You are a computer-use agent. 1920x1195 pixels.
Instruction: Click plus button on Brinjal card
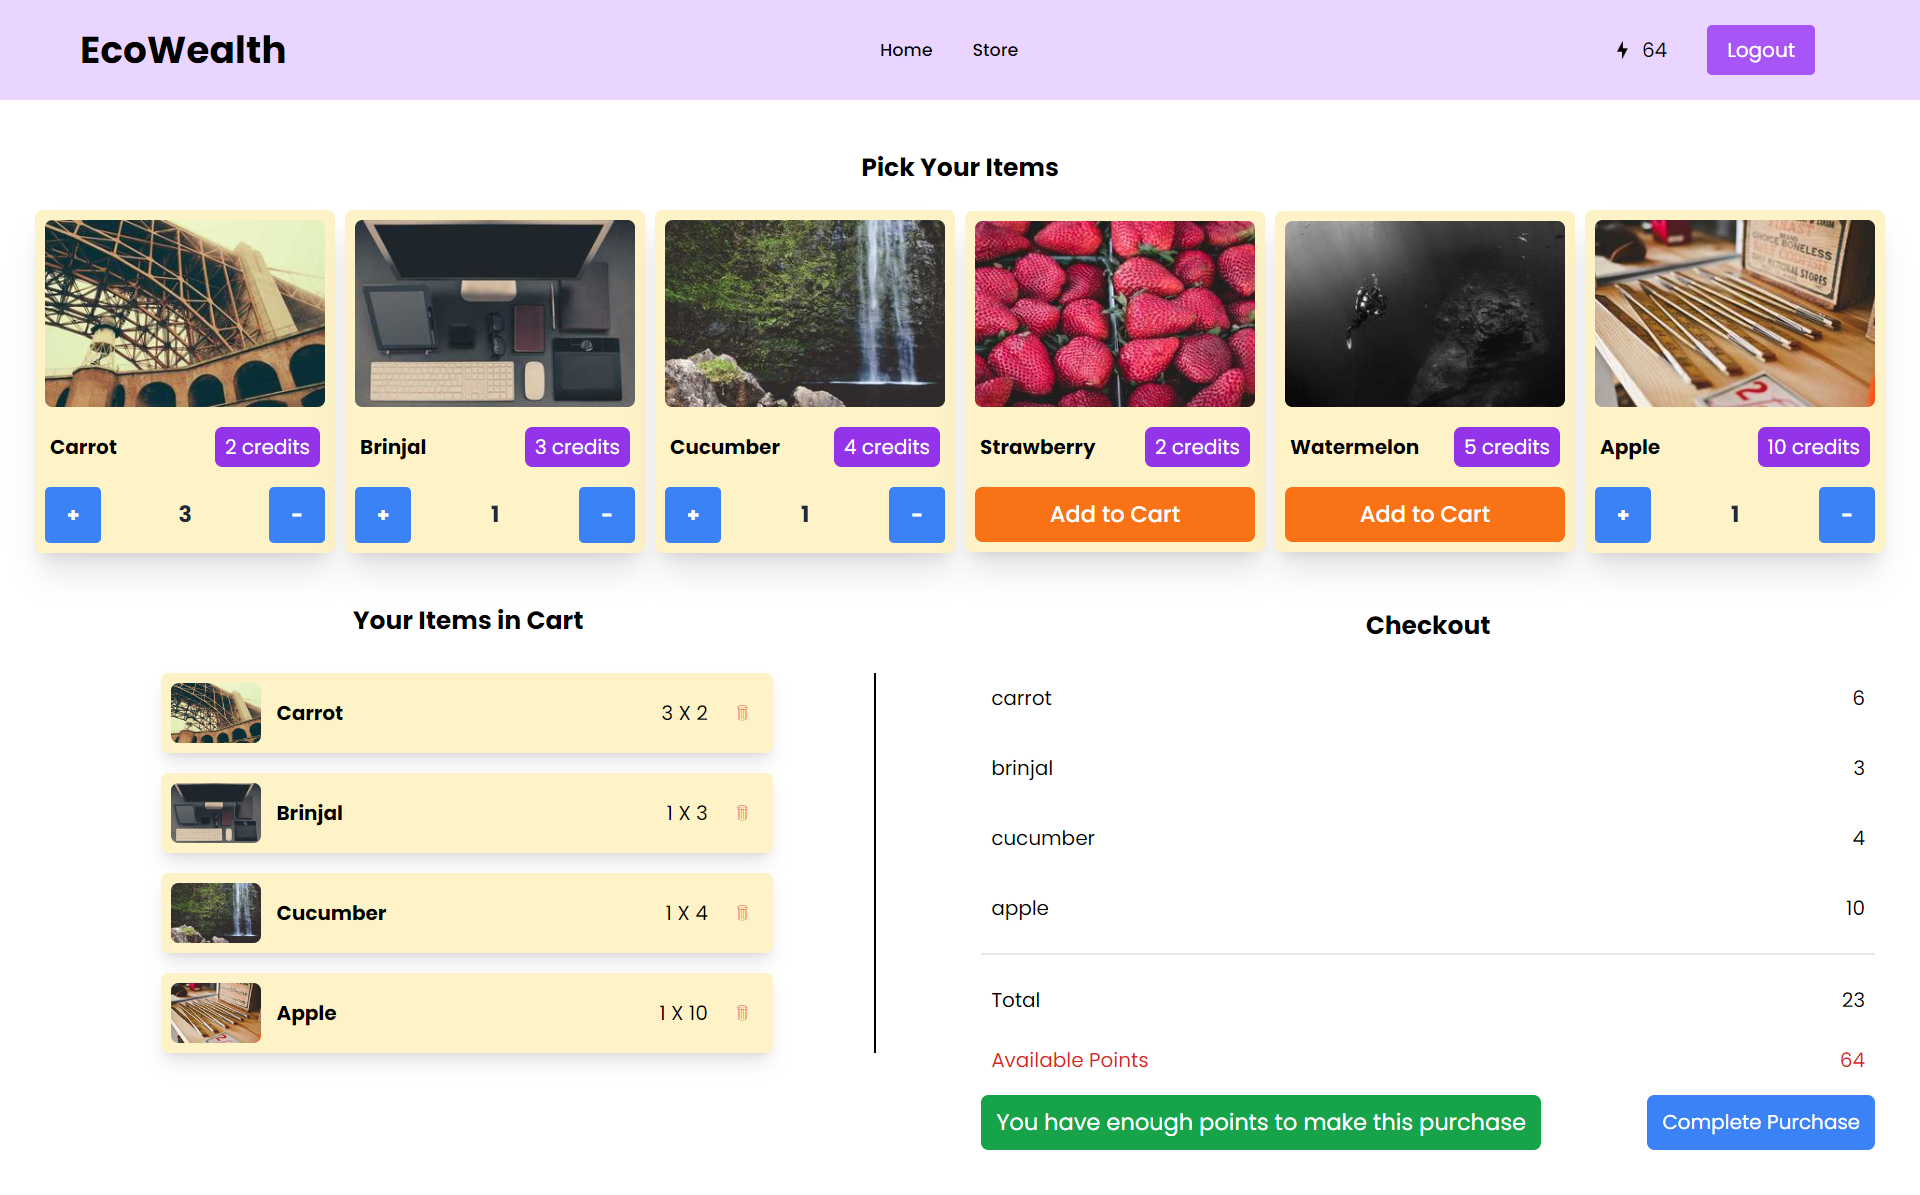point(383,515)
